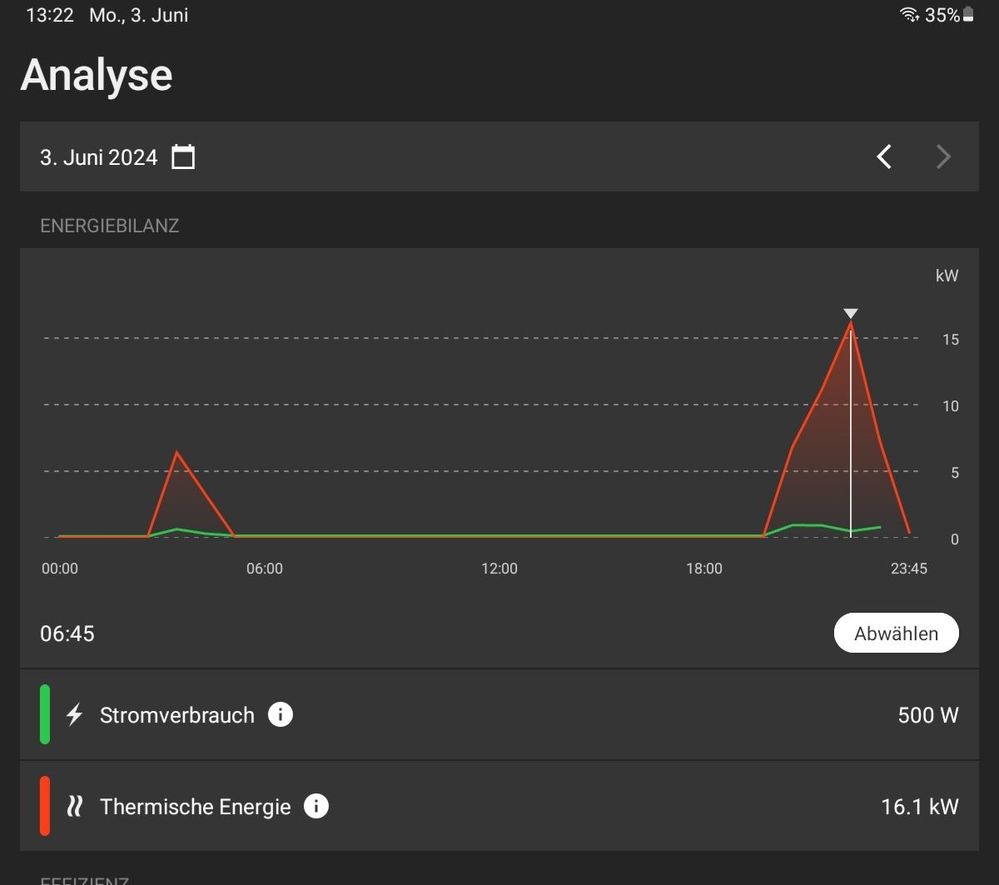Image resolution: width=999 pixels, height=885 pixels.
Task: Click the red Thermische Energie color bar
Action: tap(45, 806)
